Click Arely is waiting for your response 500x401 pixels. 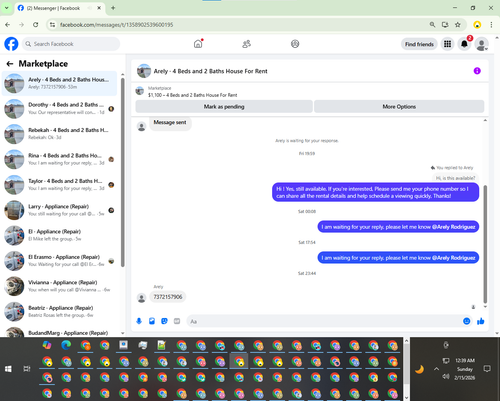pyautogui.click(x=307, y=141)
